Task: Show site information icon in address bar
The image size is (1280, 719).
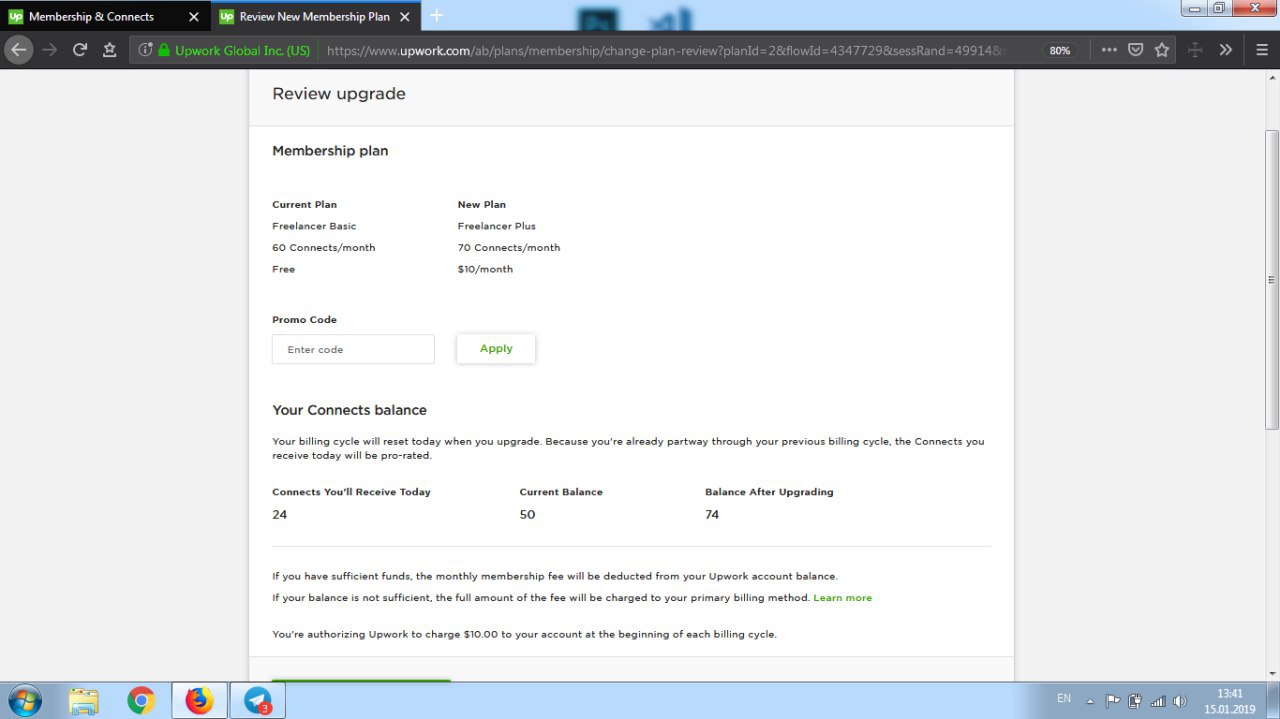Action: pyautogui.click(x=145, y=50)
